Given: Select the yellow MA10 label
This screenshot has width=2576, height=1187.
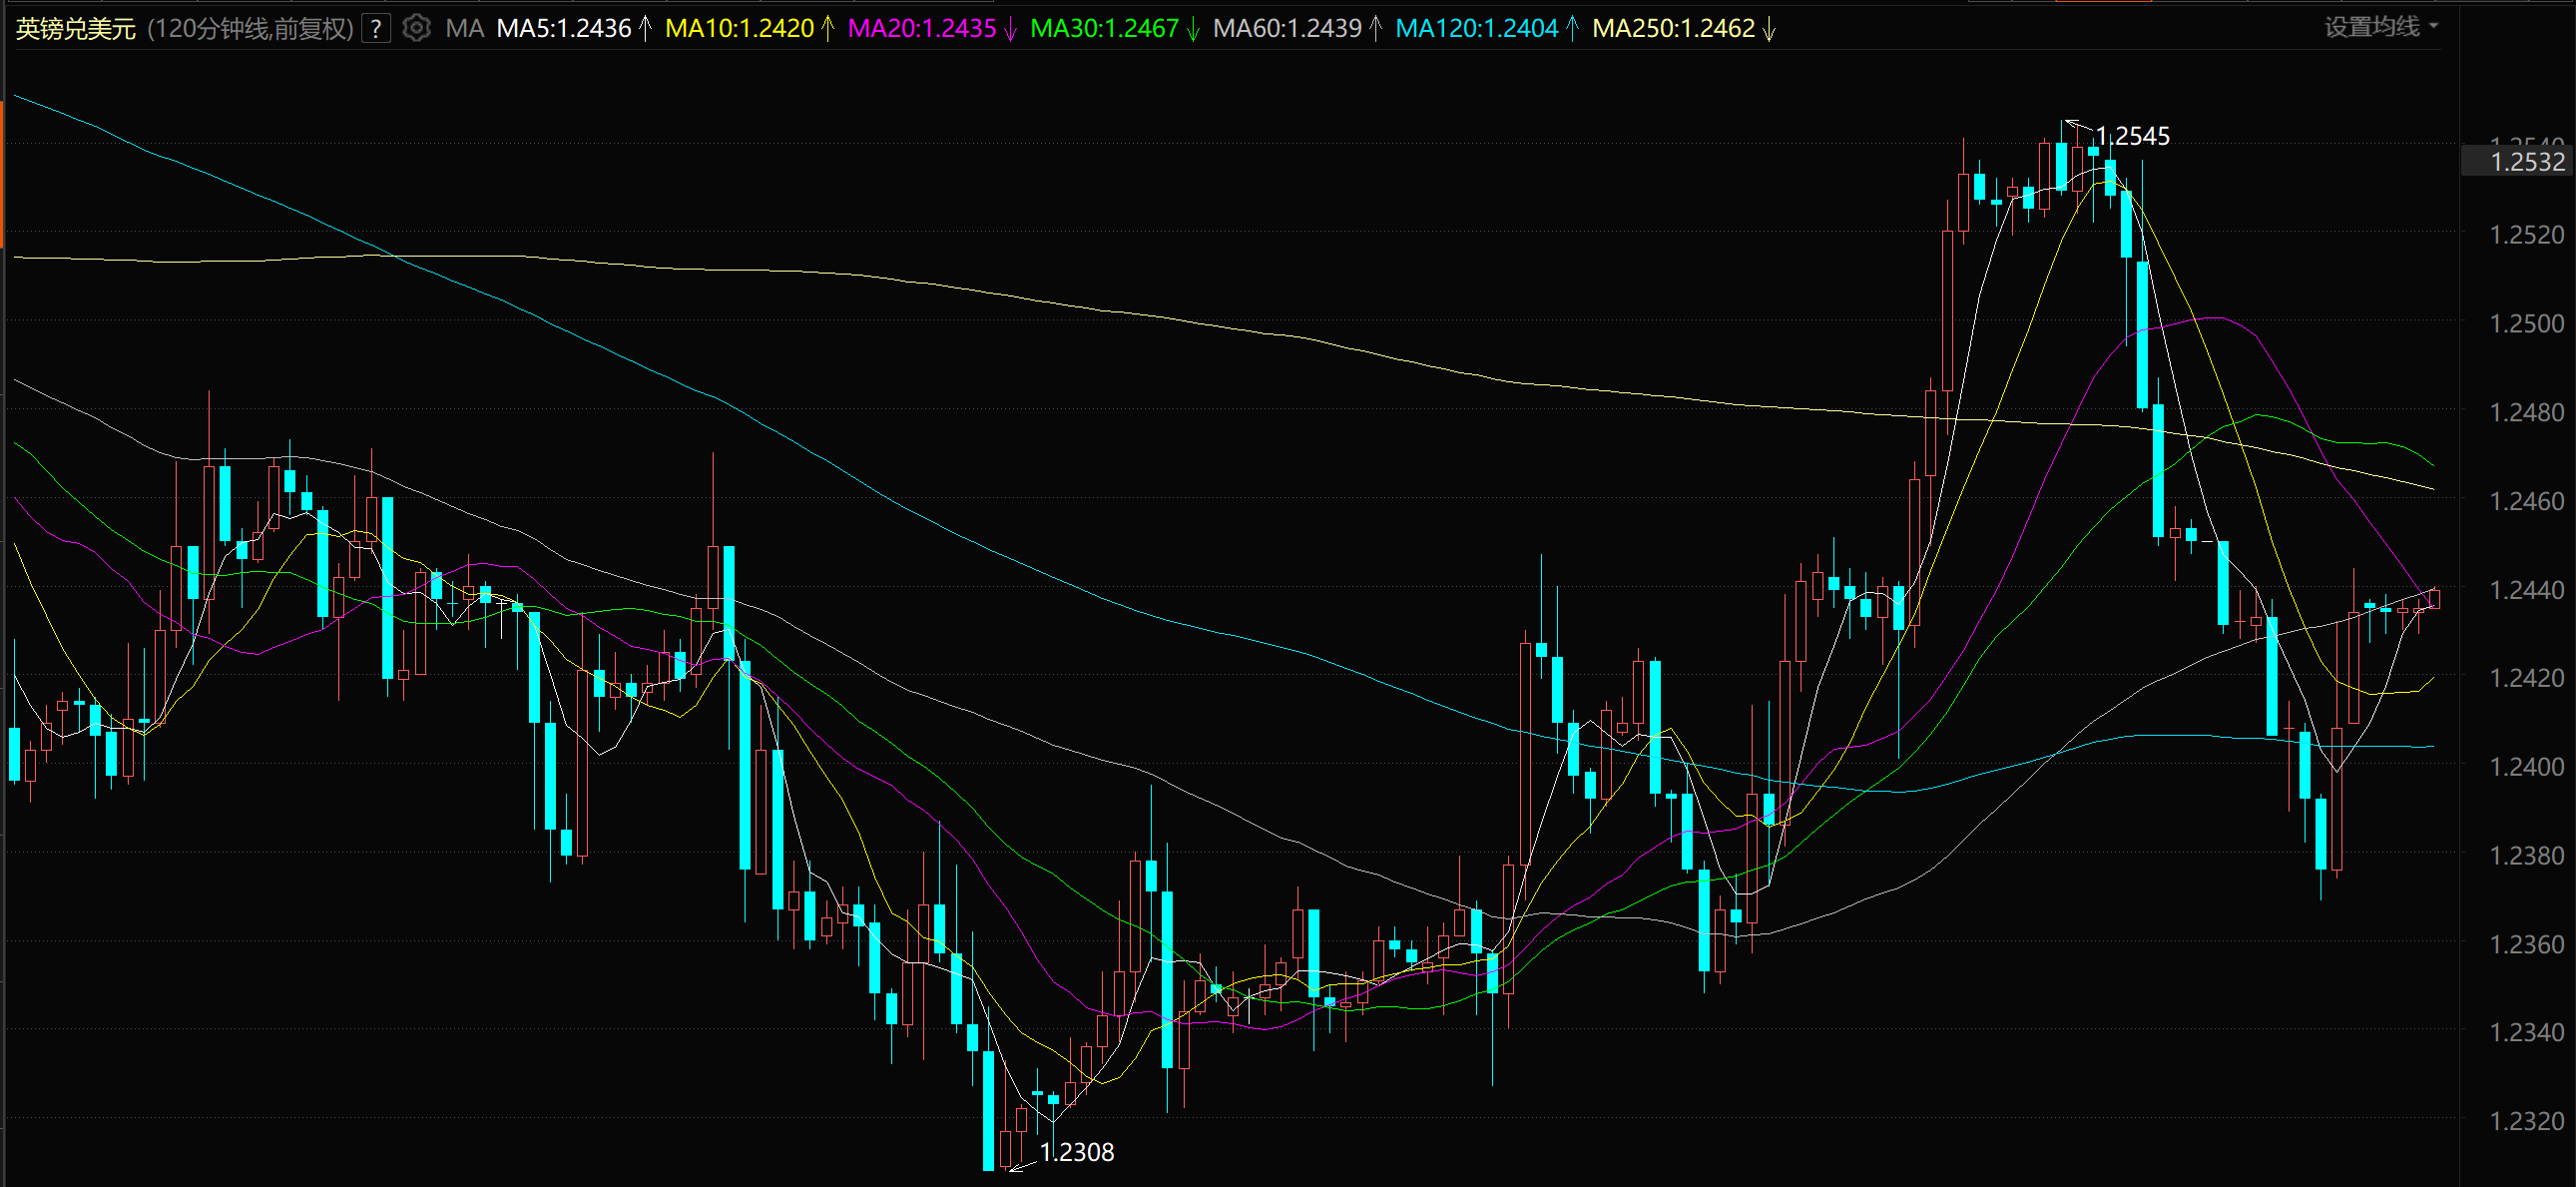Looking at the screenshot, I should [739, 28].
